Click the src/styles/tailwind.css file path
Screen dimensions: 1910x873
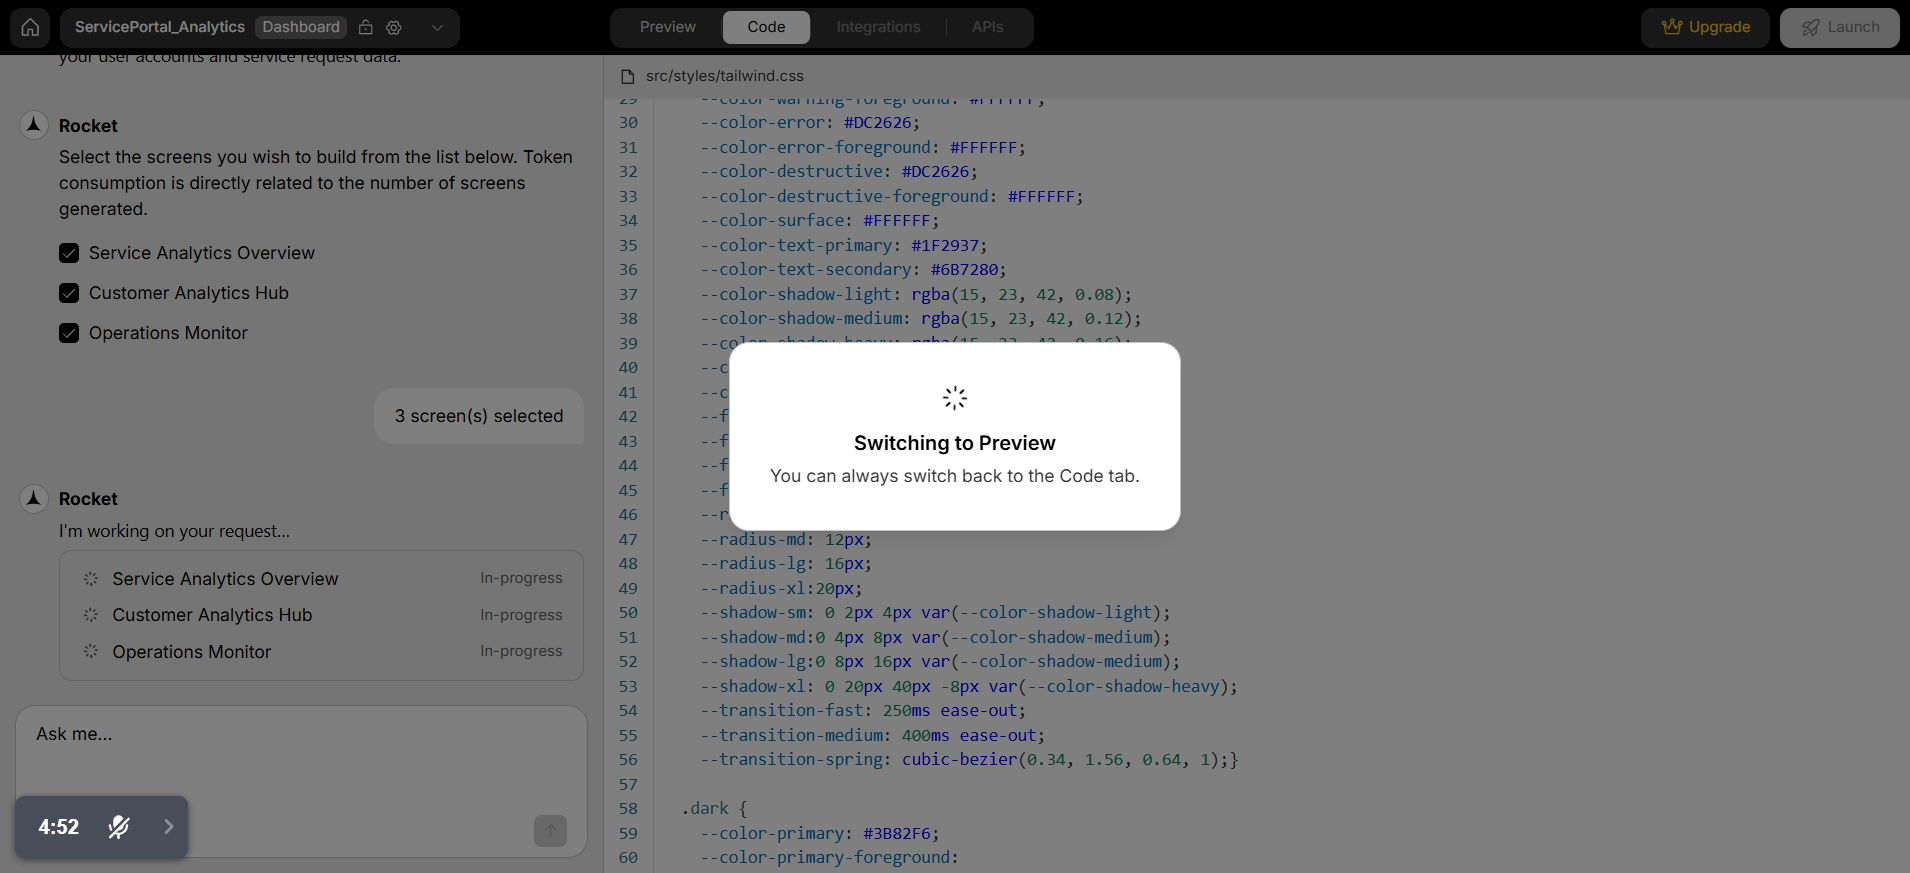point(725,76)
